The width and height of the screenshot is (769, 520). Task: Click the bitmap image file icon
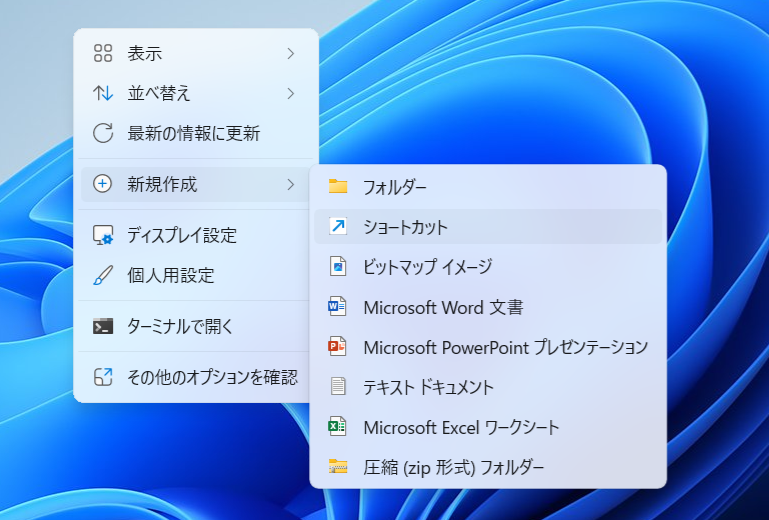point(338,266)
